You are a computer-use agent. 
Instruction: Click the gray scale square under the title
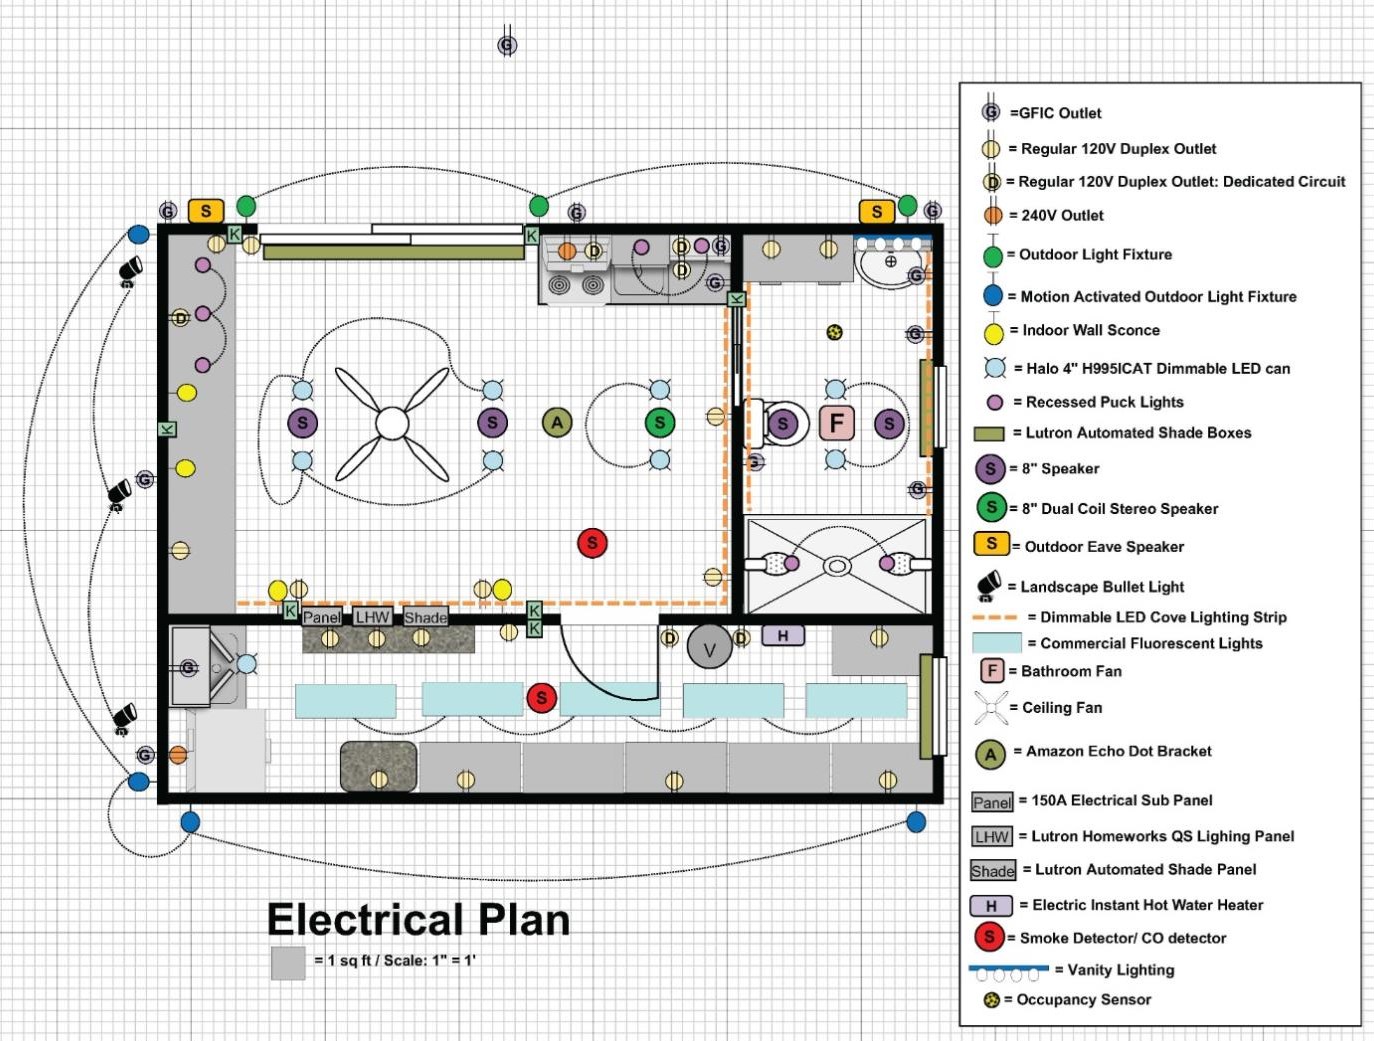tap(288, 963)
